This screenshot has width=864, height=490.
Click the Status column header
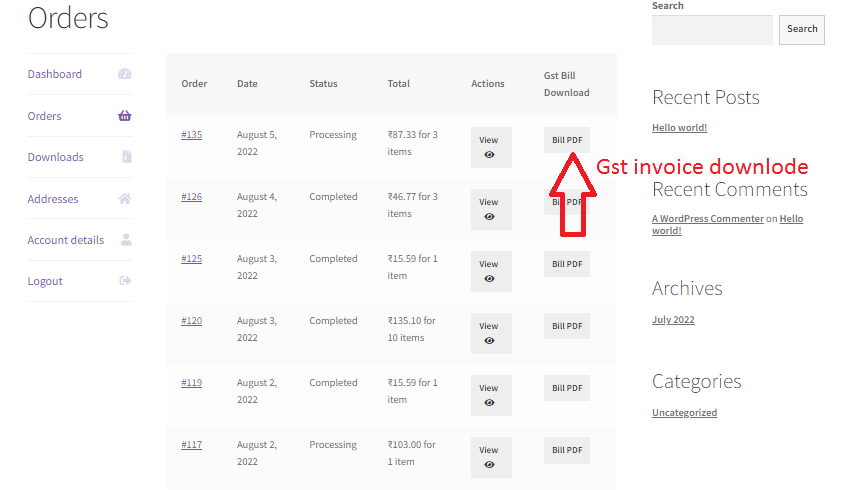point(323,84)
